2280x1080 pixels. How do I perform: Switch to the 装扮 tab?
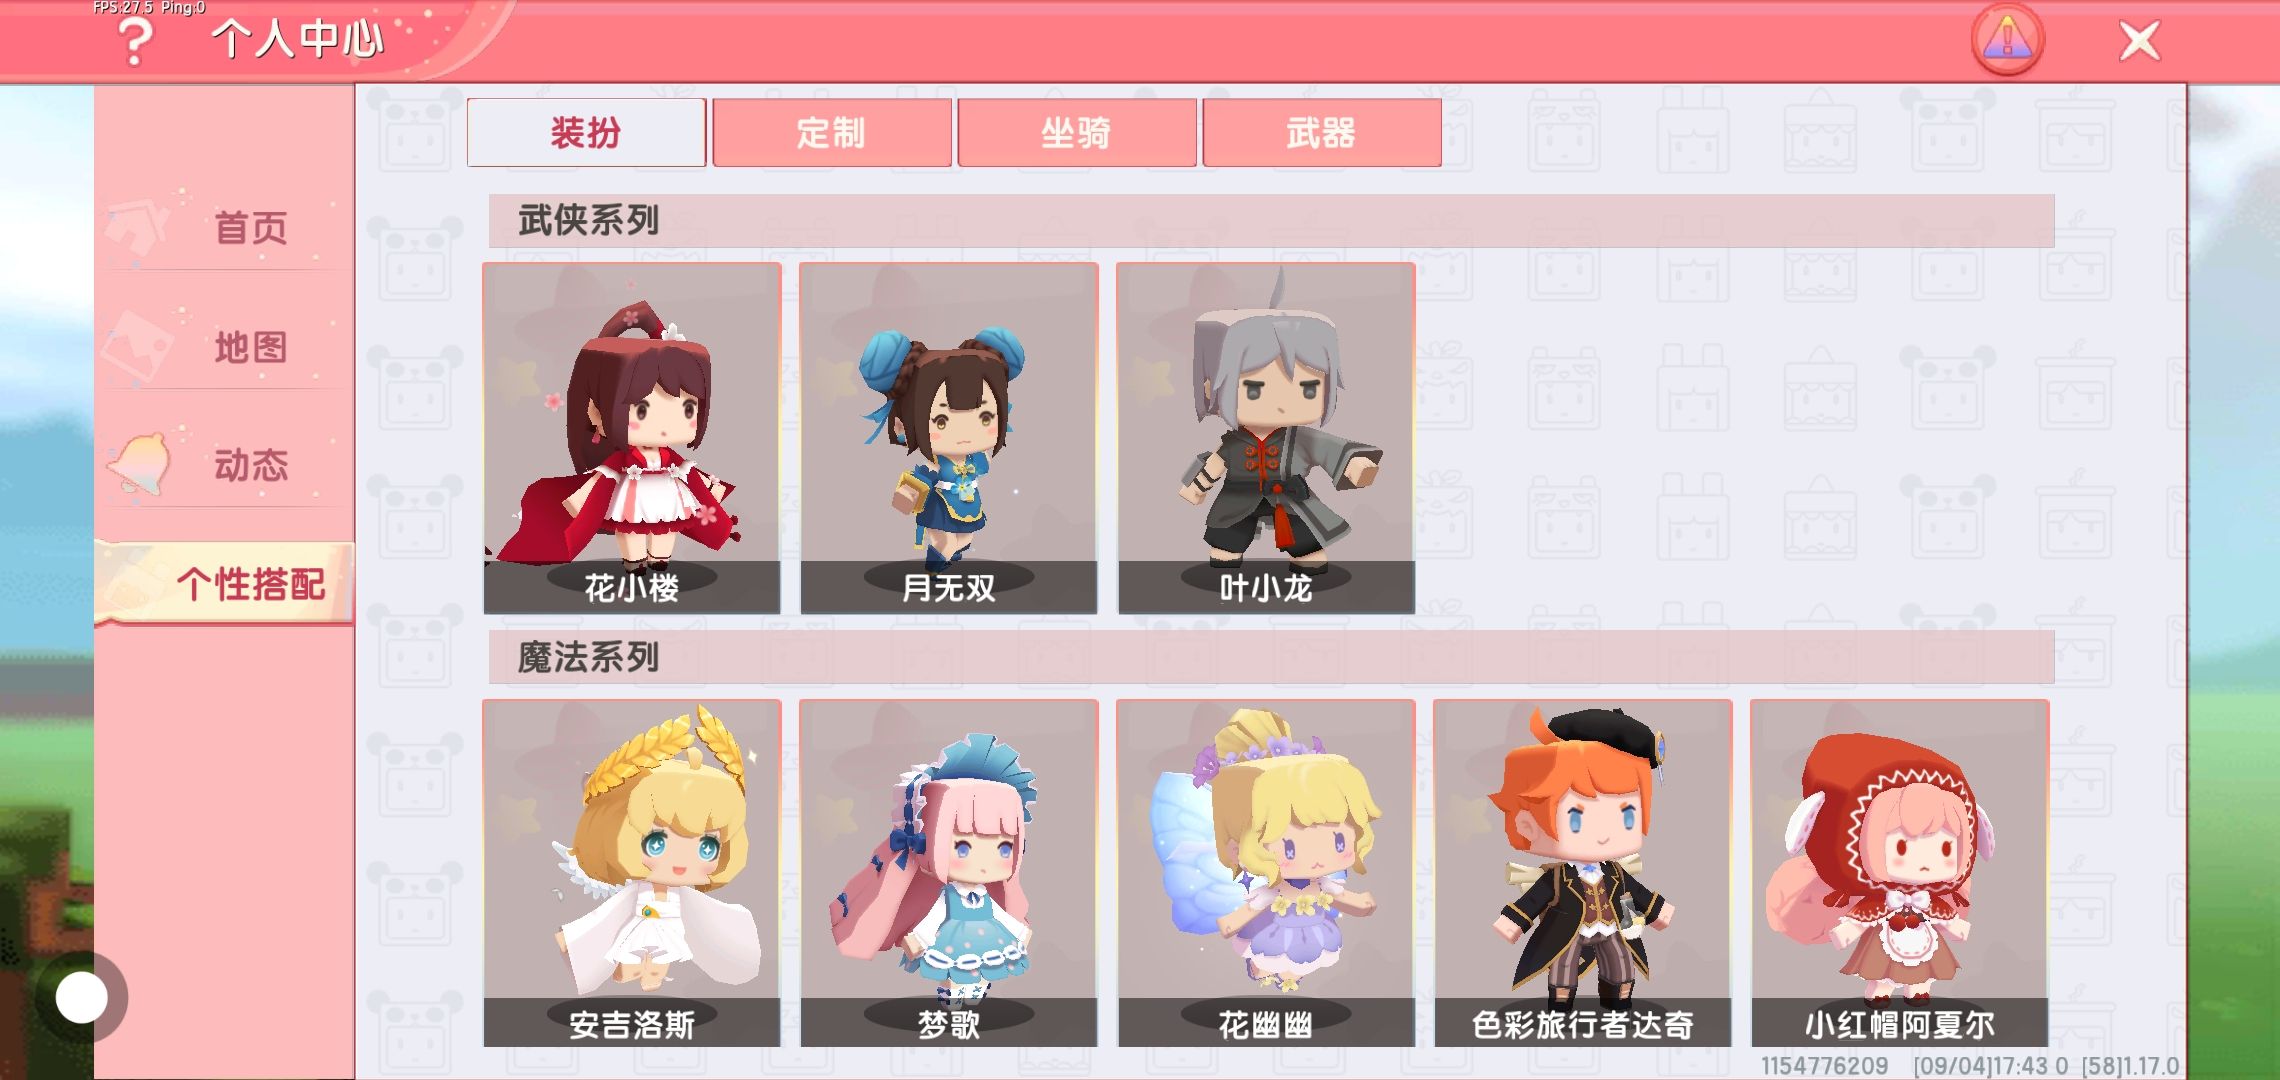tap(586, 132)
